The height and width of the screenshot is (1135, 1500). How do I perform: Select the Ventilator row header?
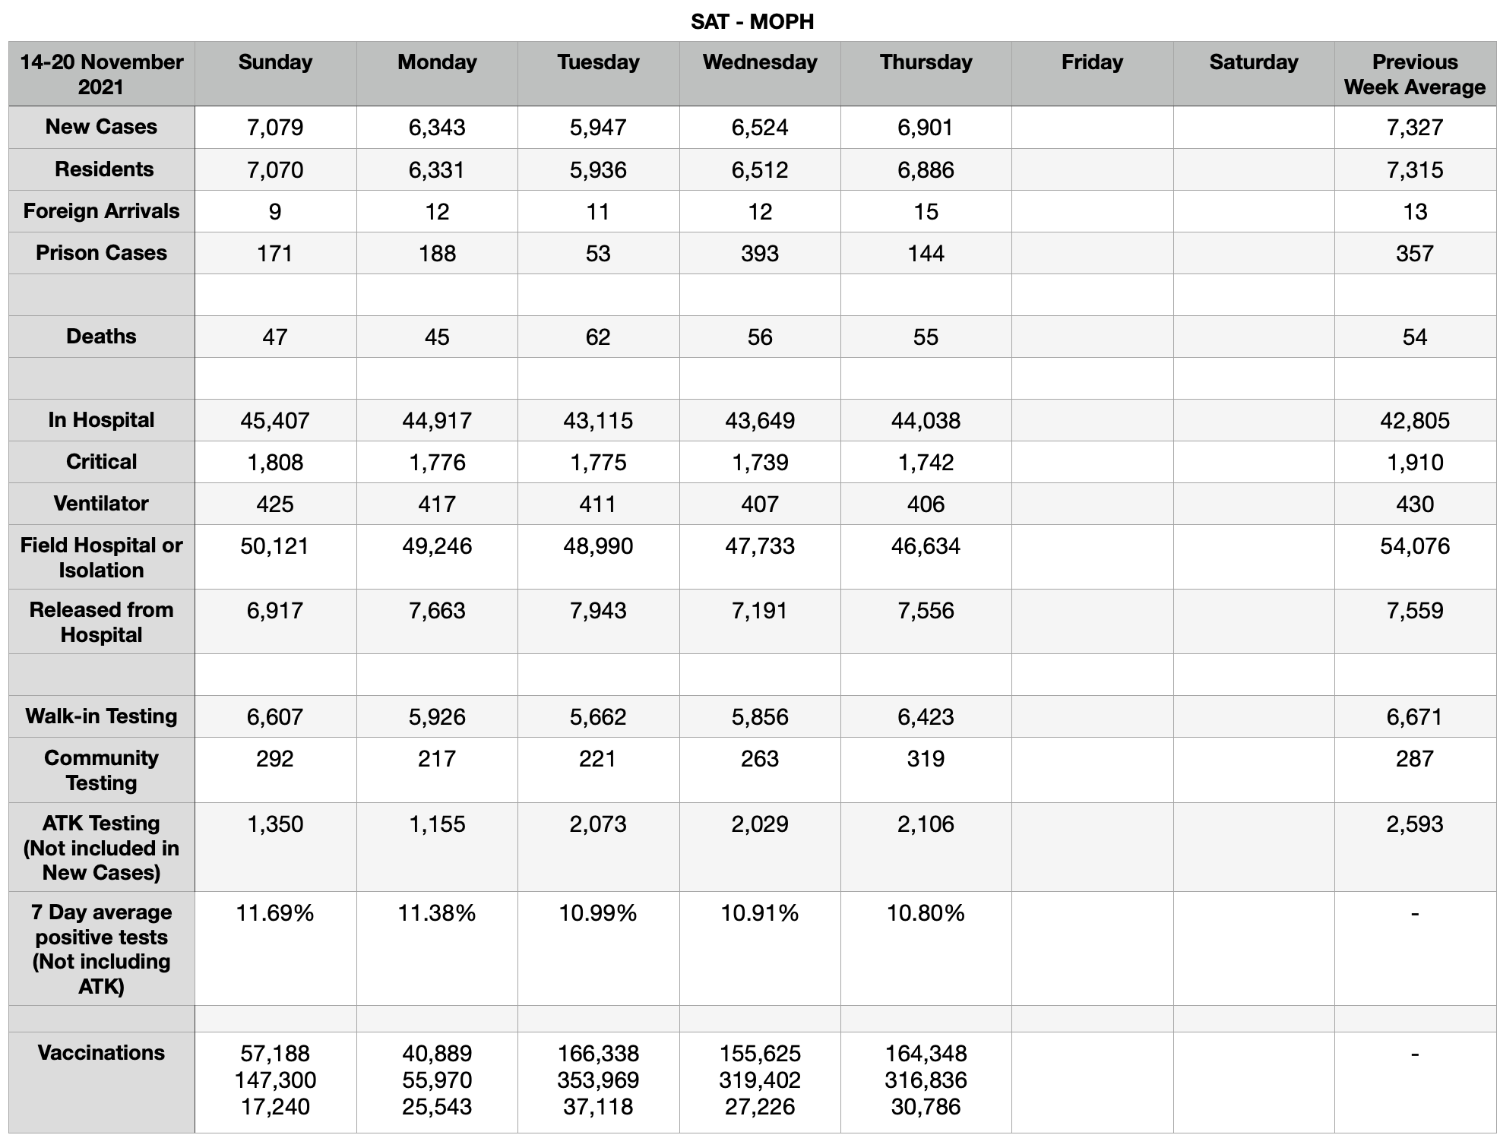(x=101, y=504)
